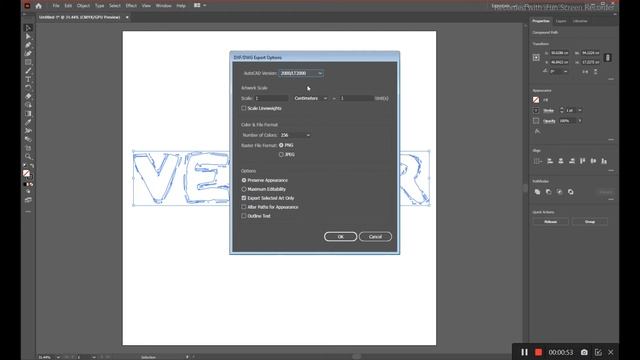
Task: Click Pathfinder Unite icon
Action: (537, 192)
